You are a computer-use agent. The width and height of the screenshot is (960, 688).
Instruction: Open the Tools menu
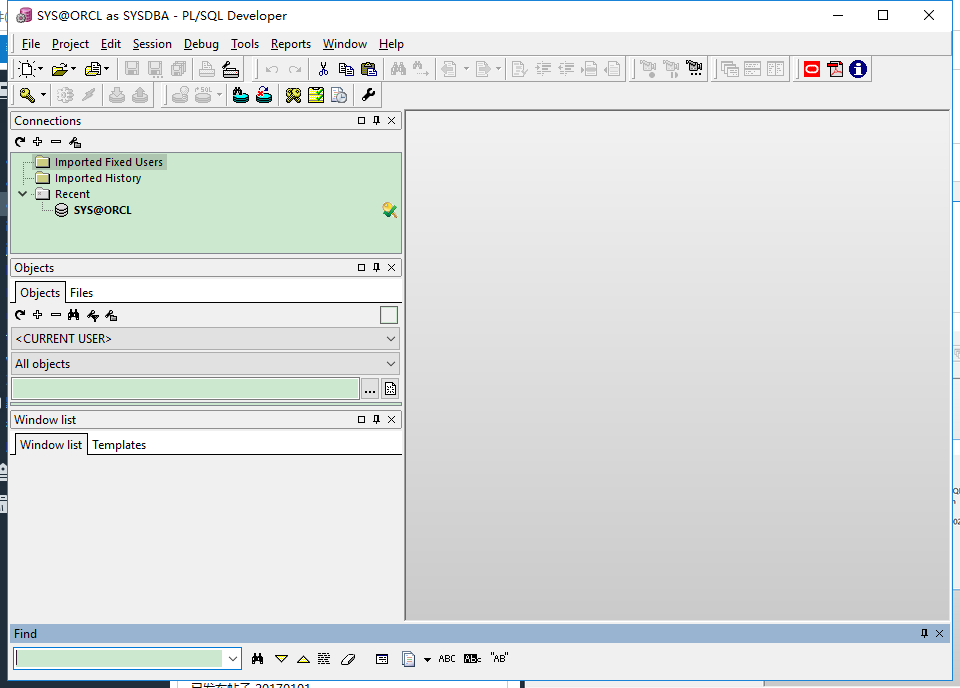244,44
